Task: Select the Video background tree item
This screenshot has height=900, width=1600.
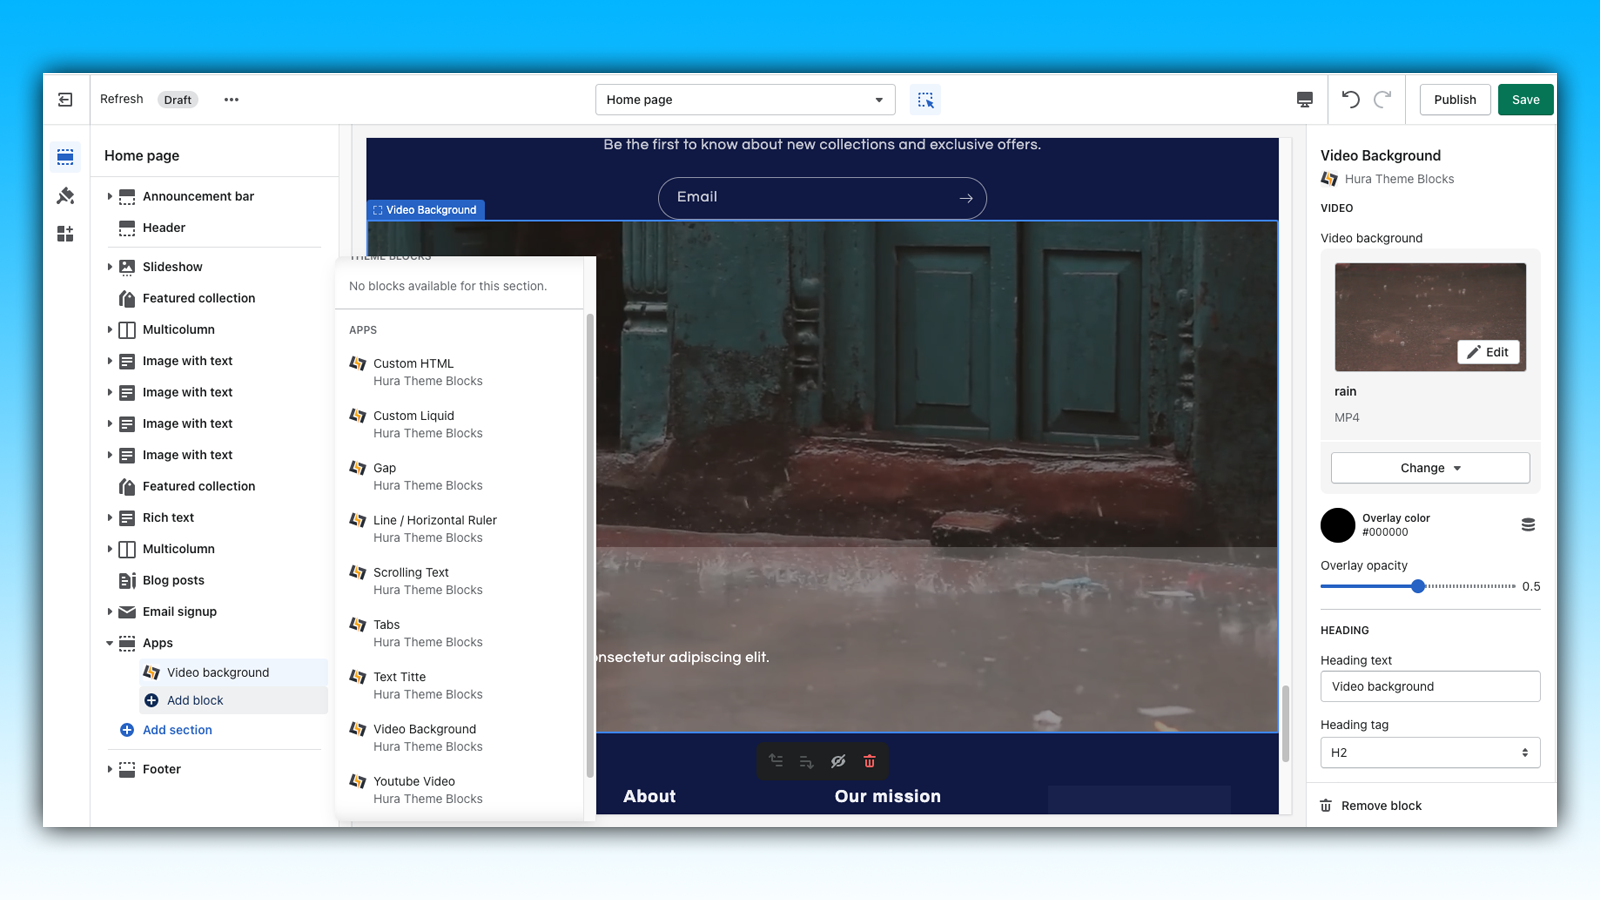Action: [233, 673]
